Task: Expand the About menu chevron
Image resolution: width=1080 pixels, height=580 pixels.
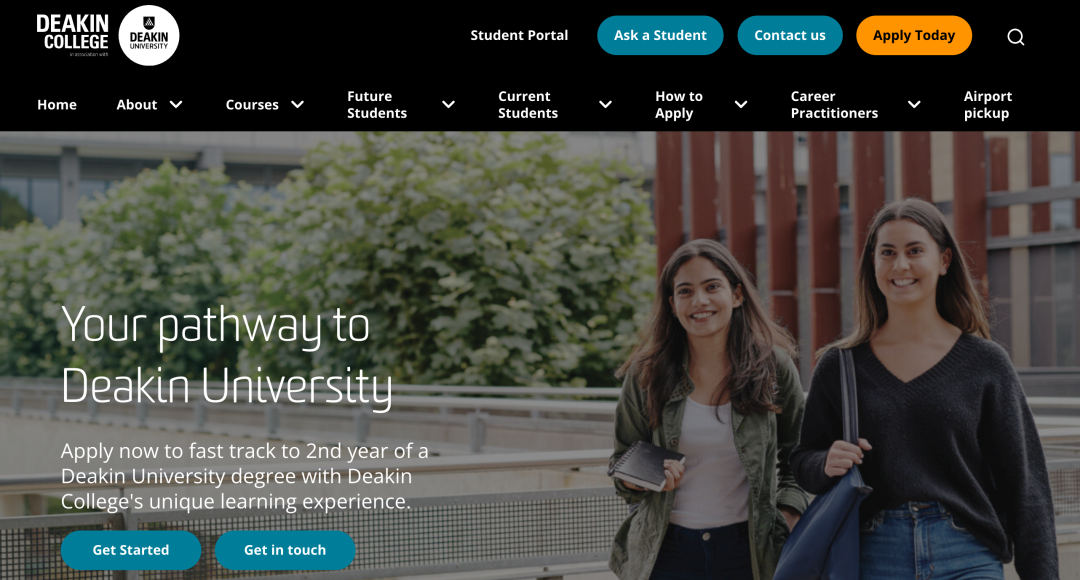Action: point(176,105)
